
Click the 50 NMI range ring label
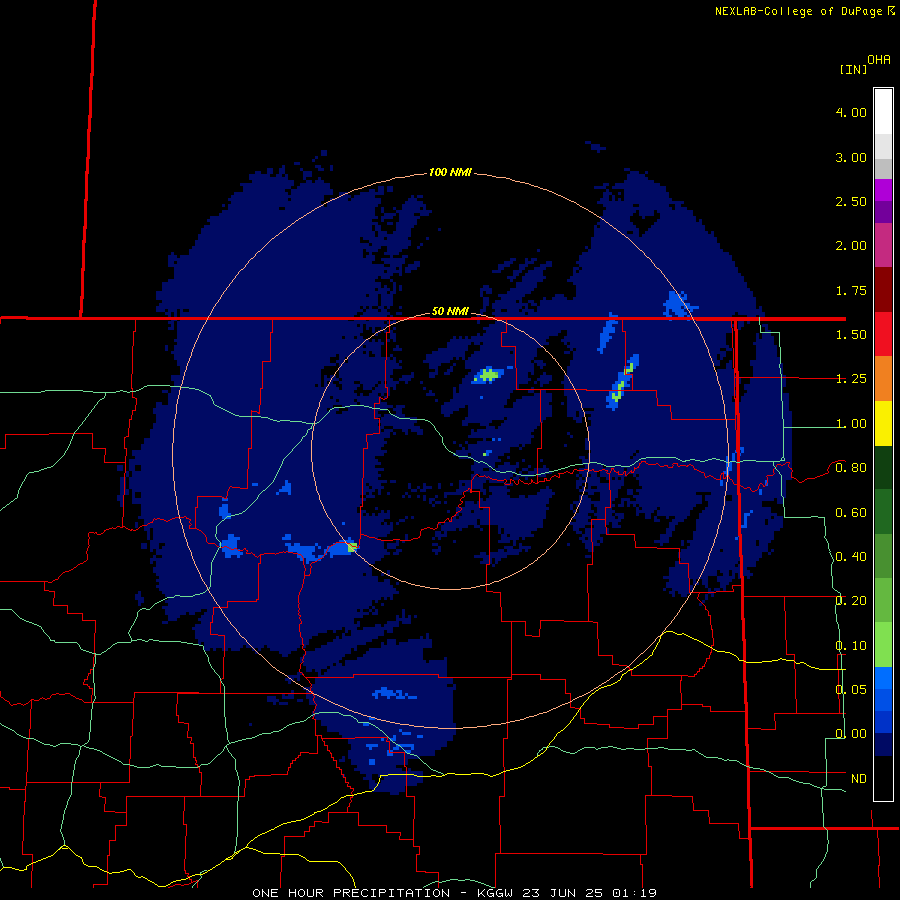[x=450, y=311]
